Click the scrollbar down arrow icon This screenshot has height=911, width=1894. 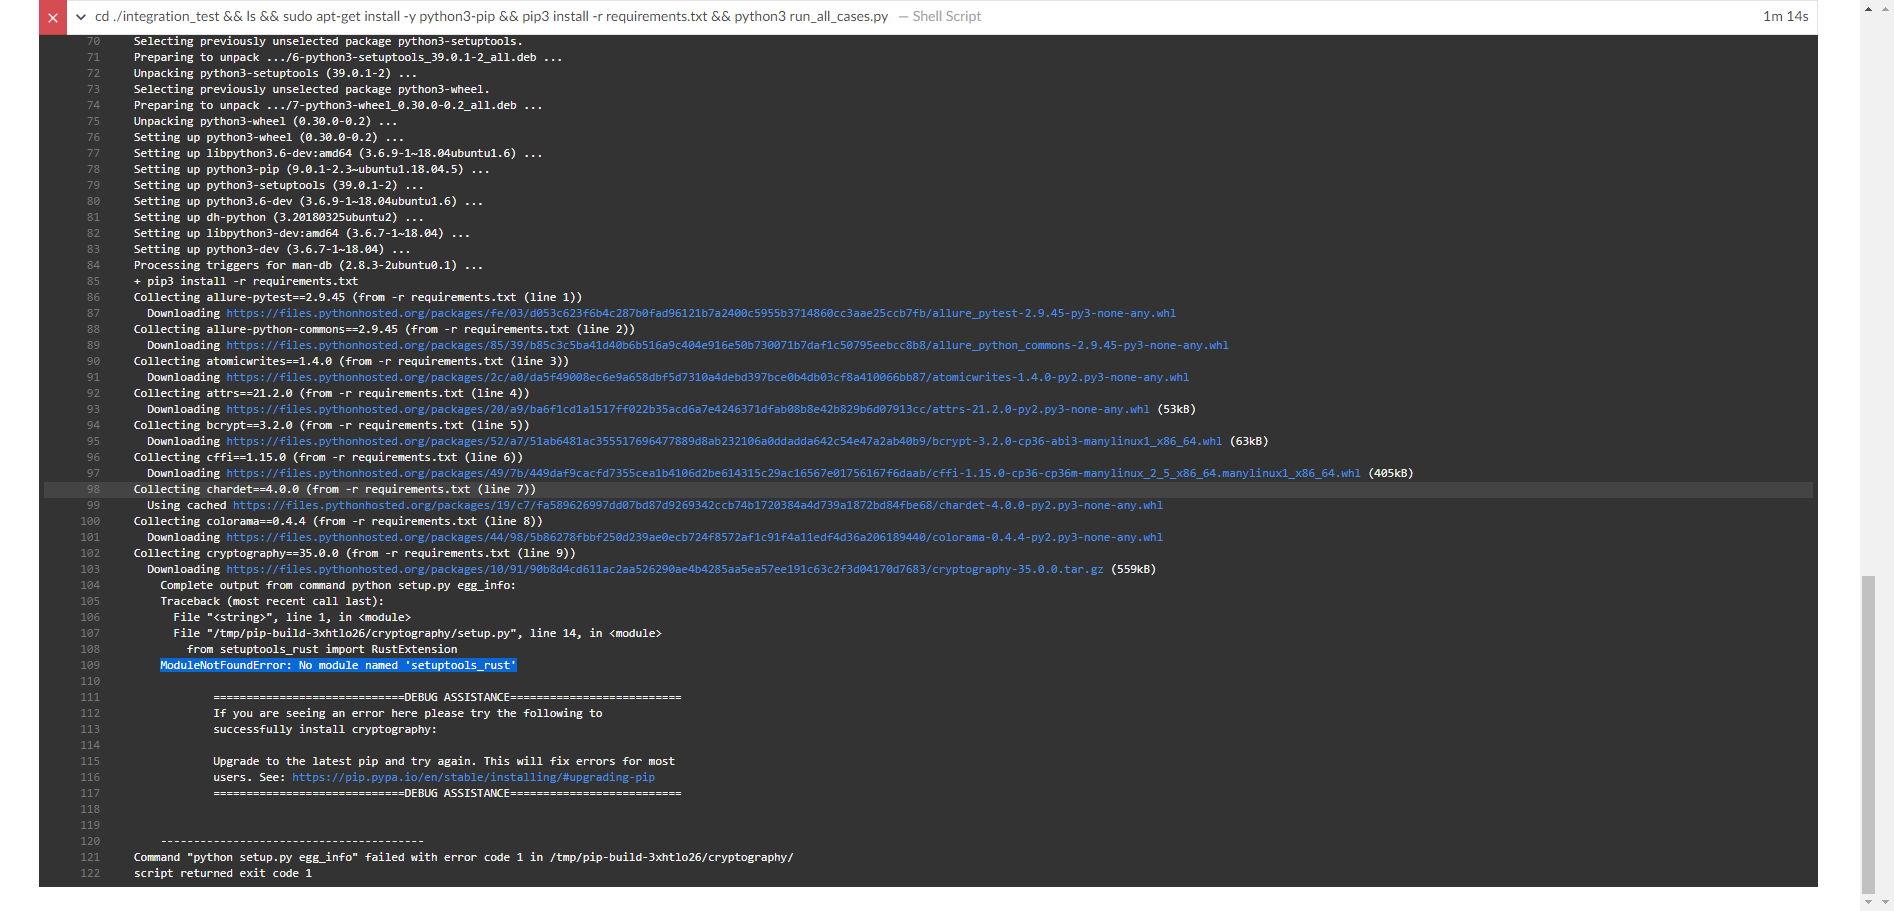(1869, 901)
